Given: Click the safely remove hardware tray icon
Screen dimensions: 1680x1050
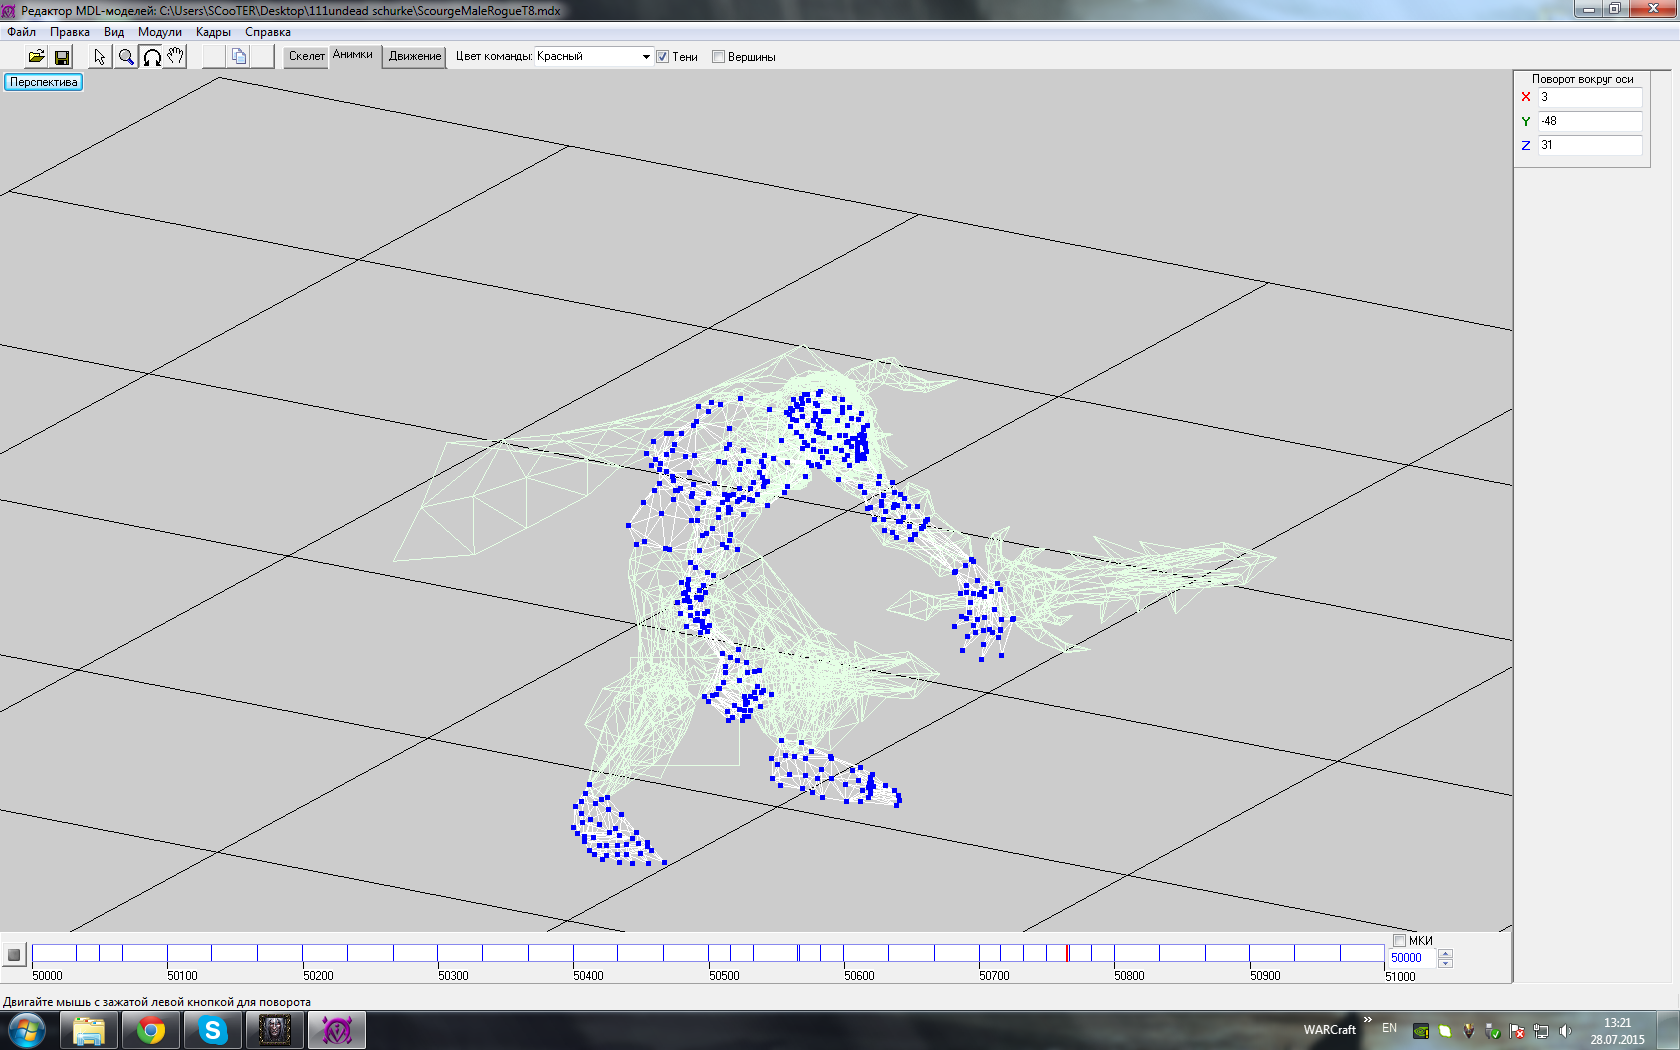Looking at the screenshot, I should point(1493,1031).
